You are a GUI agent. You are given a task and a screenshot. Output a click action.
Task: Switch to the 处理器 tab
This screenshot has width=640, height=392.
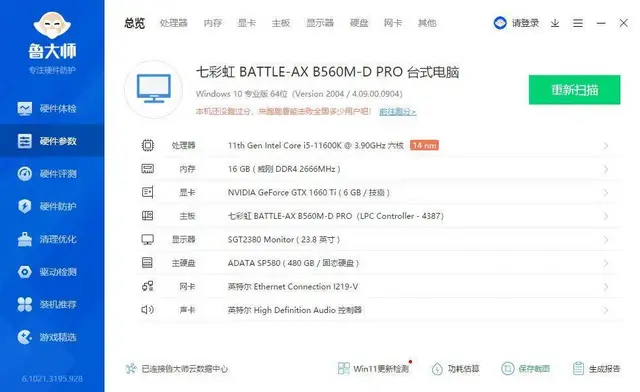(173, 23)
